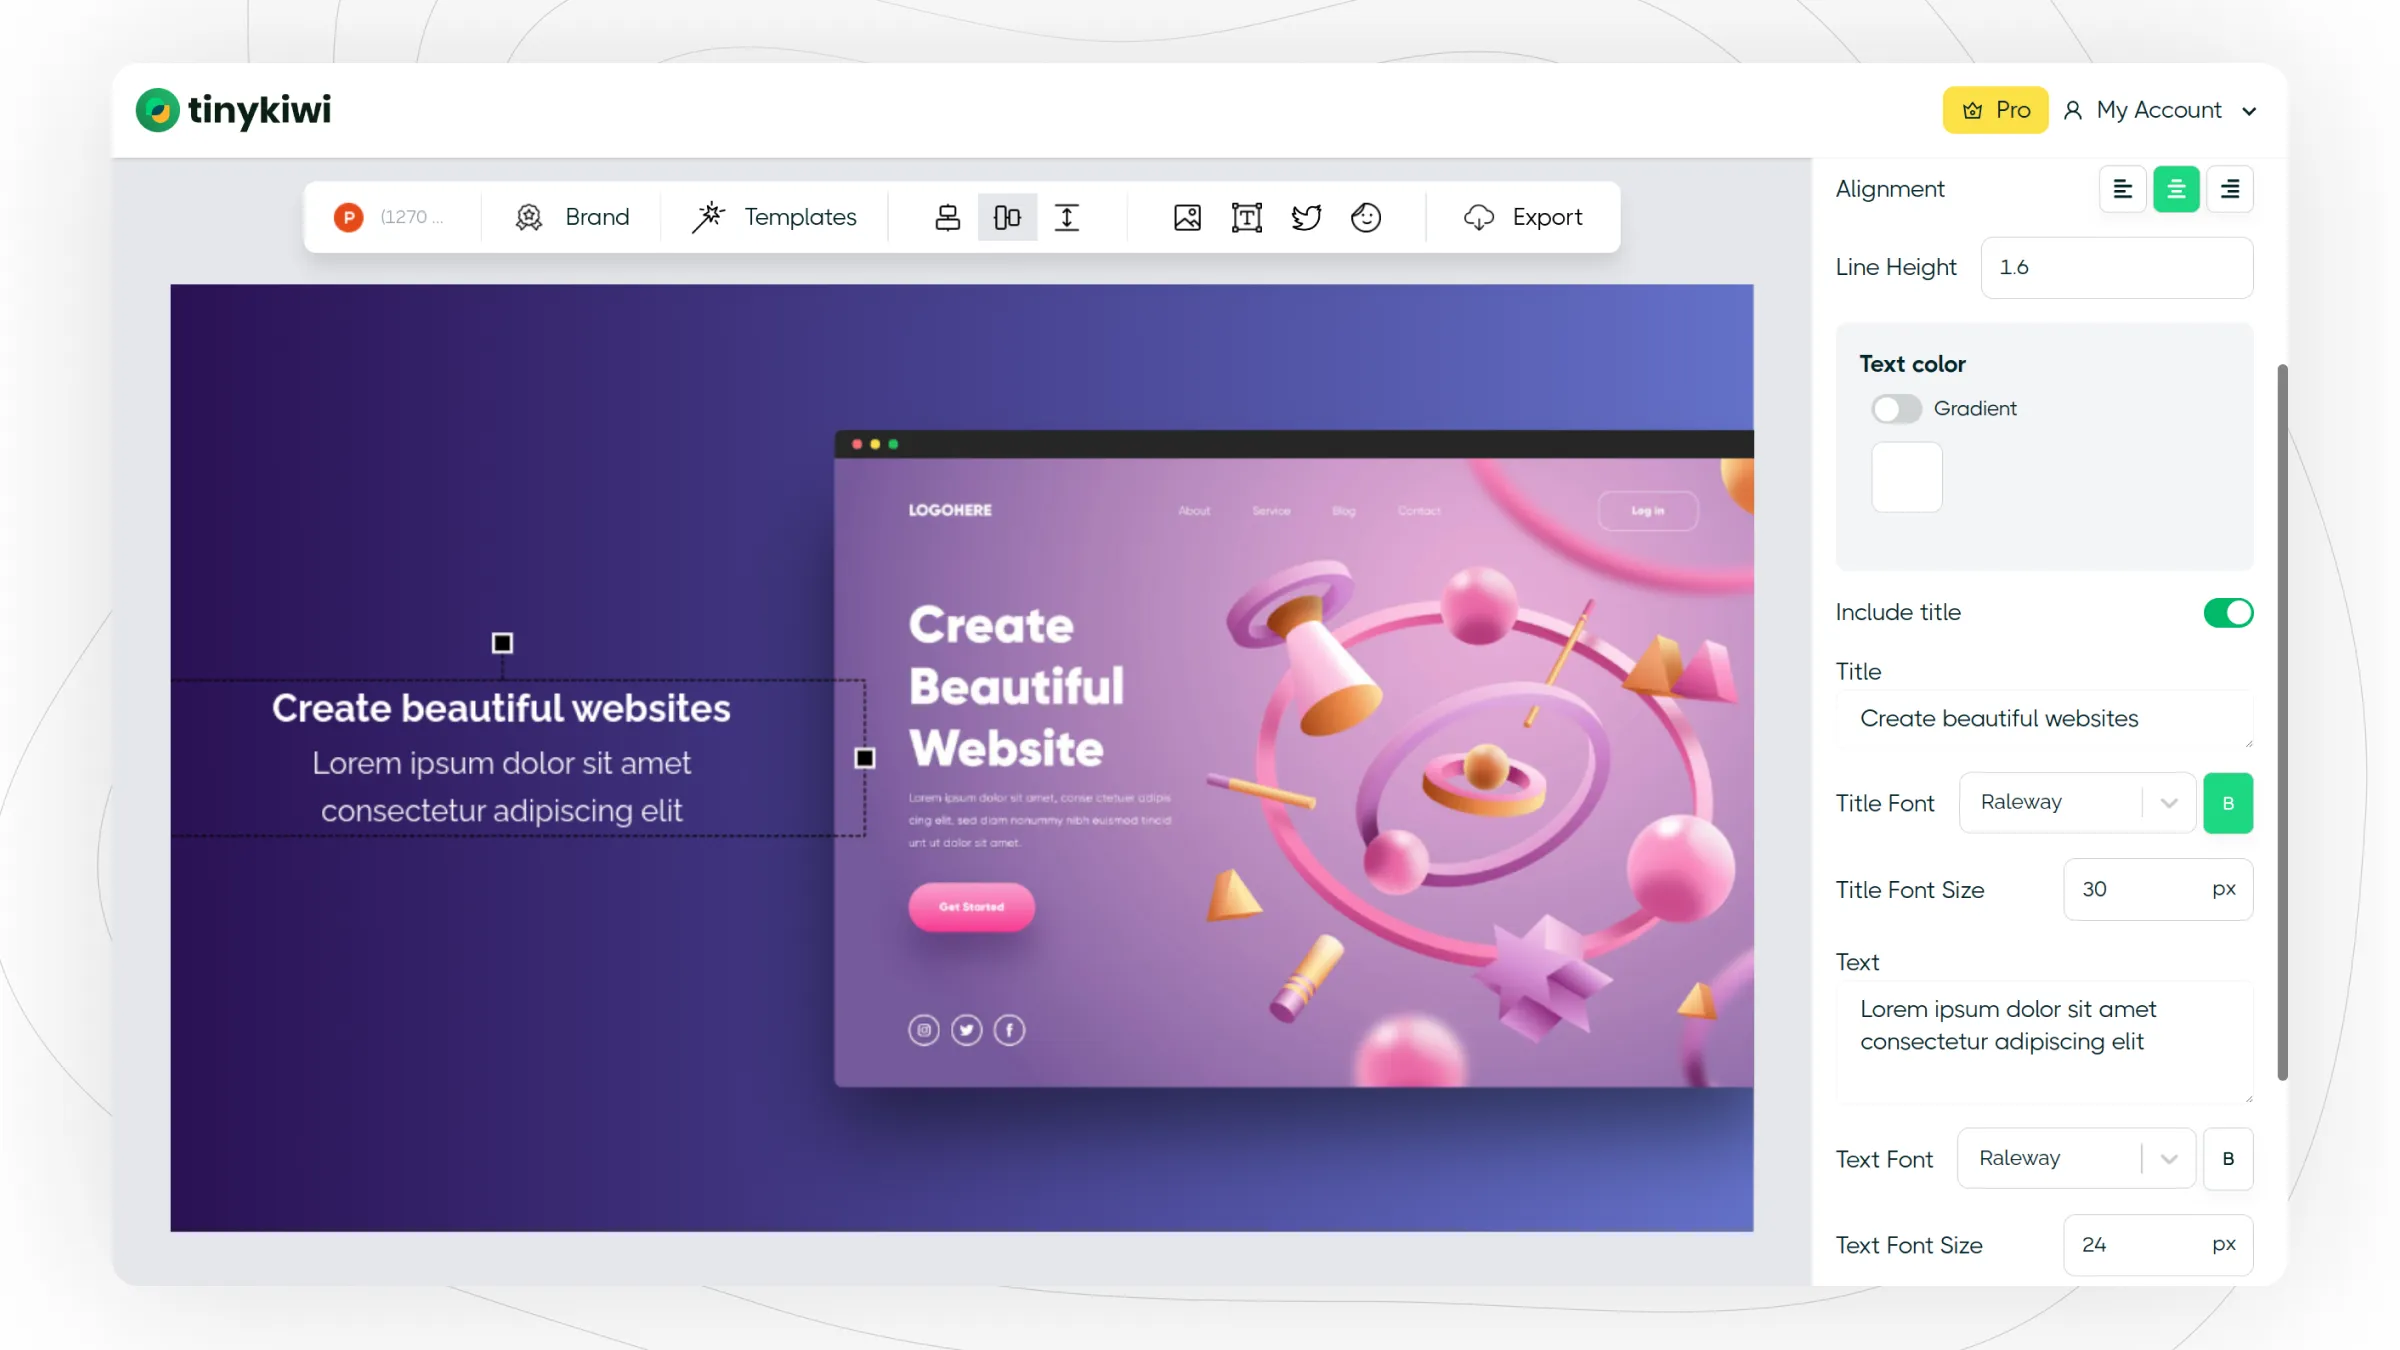The width and height of the screenshot is (2400, 1350).
Task: Toggle bold for the text font
Action: tap(2228, 1158)
